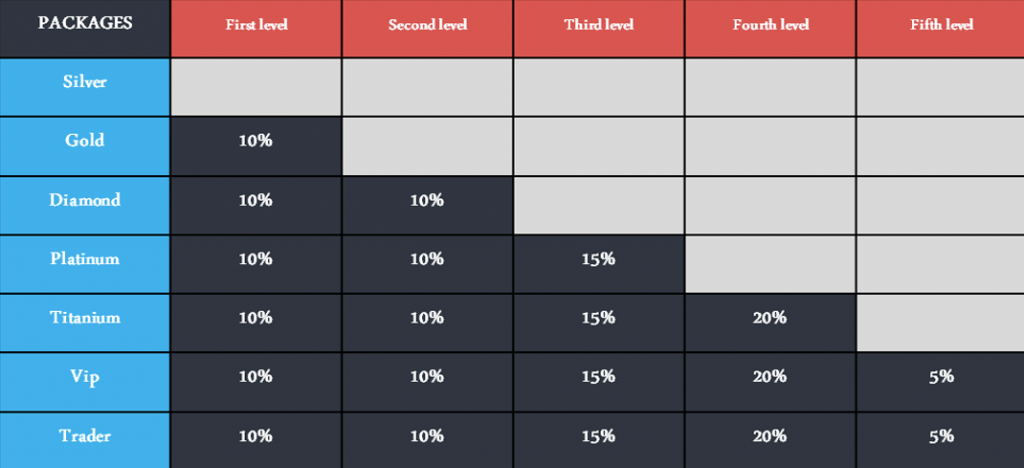
Task: Select Titanium's Fourth level 20% cell
Action: pos(770,323)
